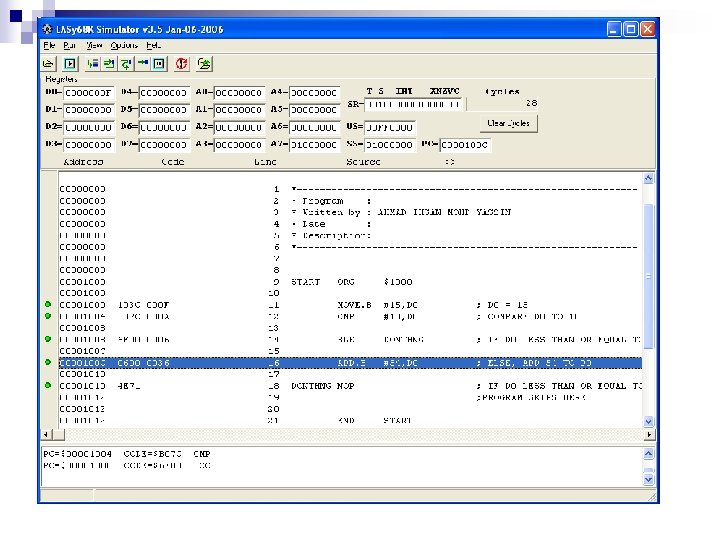Click the D5 register field
Screen dimensions: 720x540
point(164,110)
